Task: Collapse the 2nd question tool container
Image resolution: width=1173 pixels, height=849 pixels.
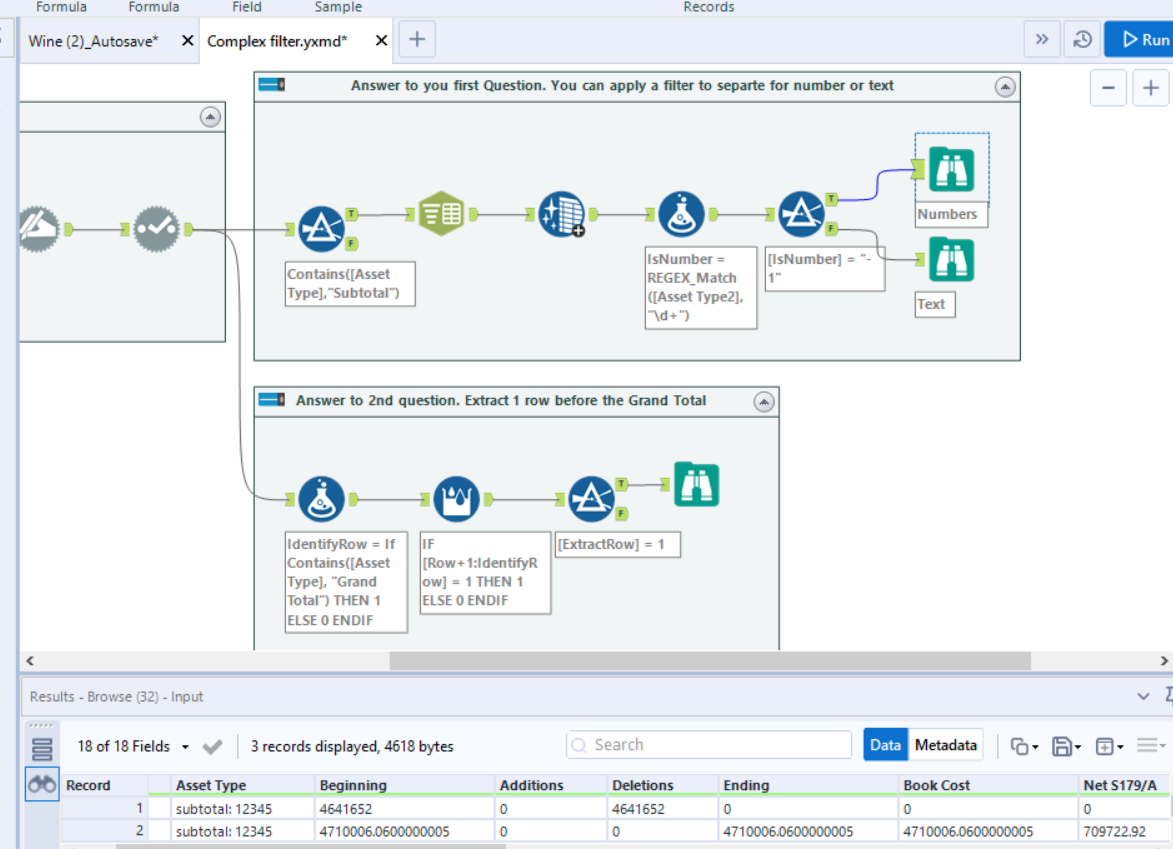Action: pos(764,401)
